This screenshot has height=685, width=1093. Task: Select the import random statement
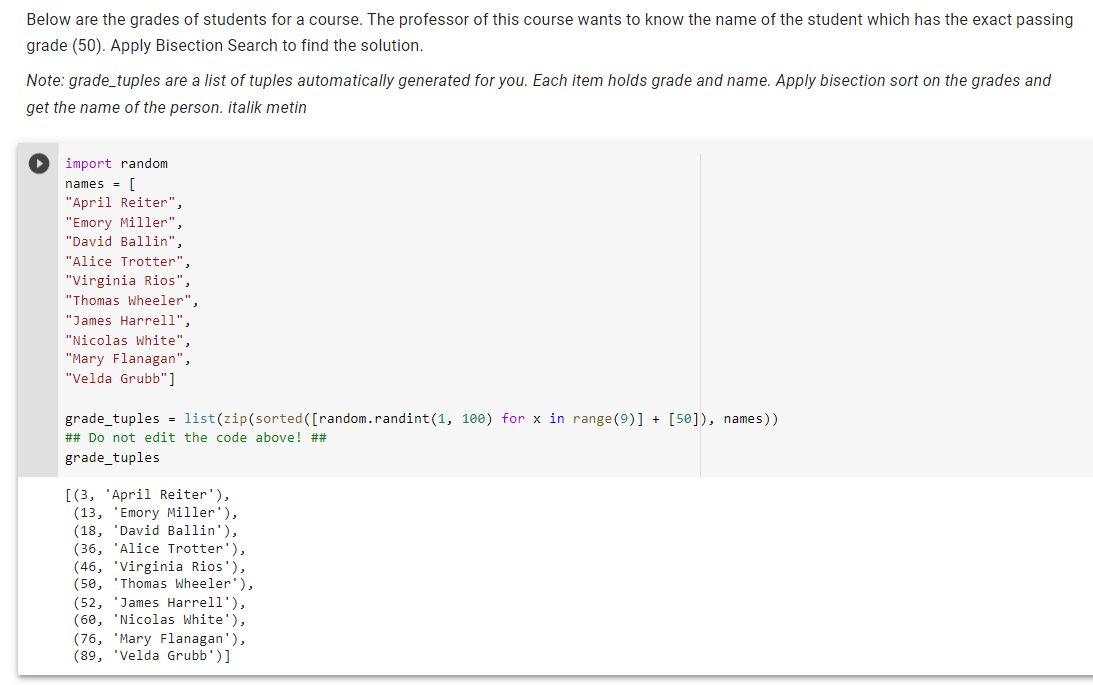(x=118, y=163)
